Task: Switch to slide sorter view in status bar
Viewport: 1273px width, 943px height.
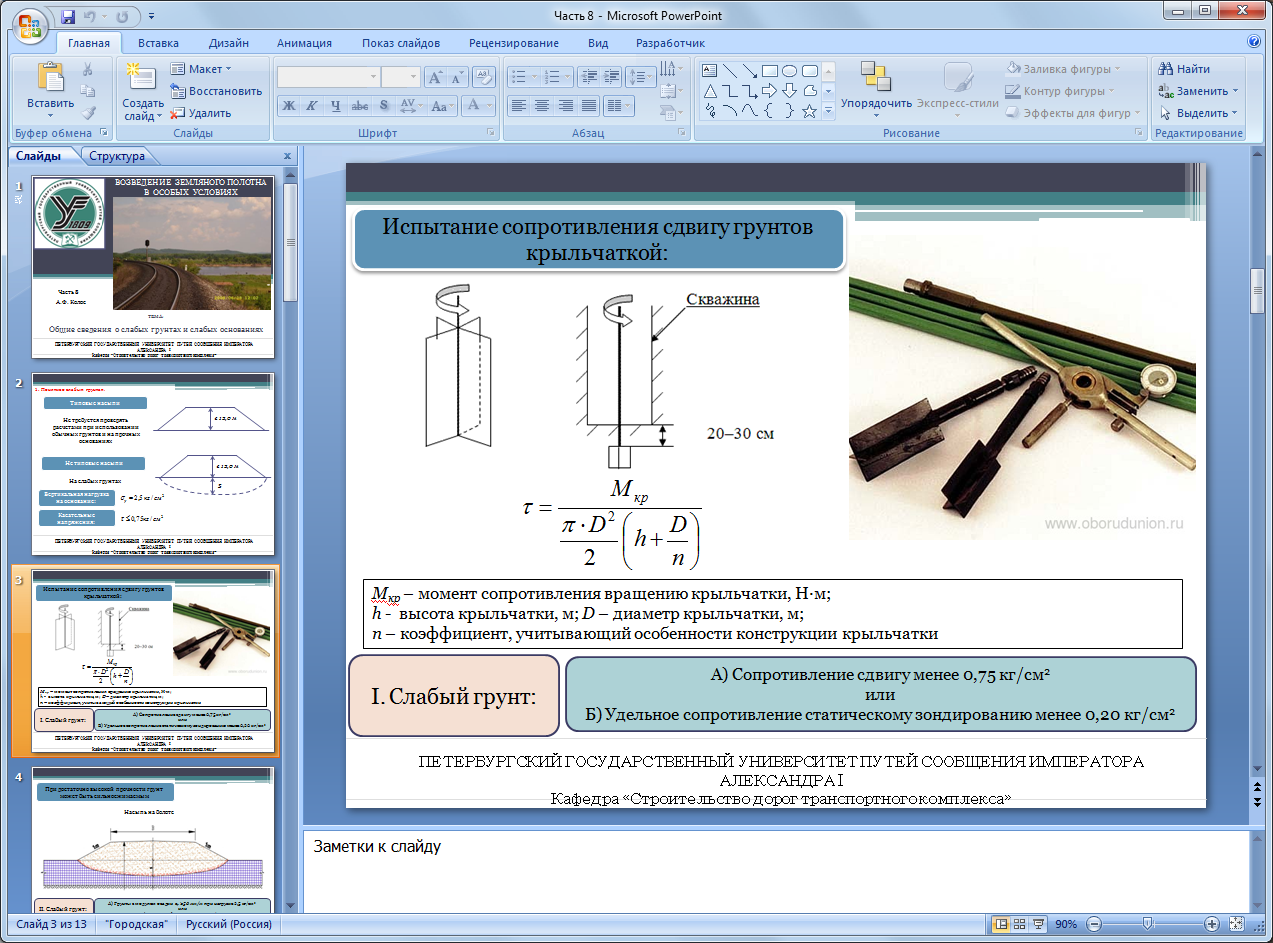Action: click(x=1020, y=924)
